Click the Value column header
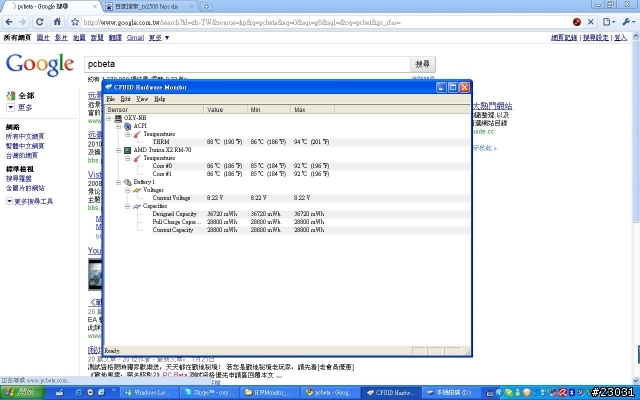The image size is (640, 400). point(226,109)
